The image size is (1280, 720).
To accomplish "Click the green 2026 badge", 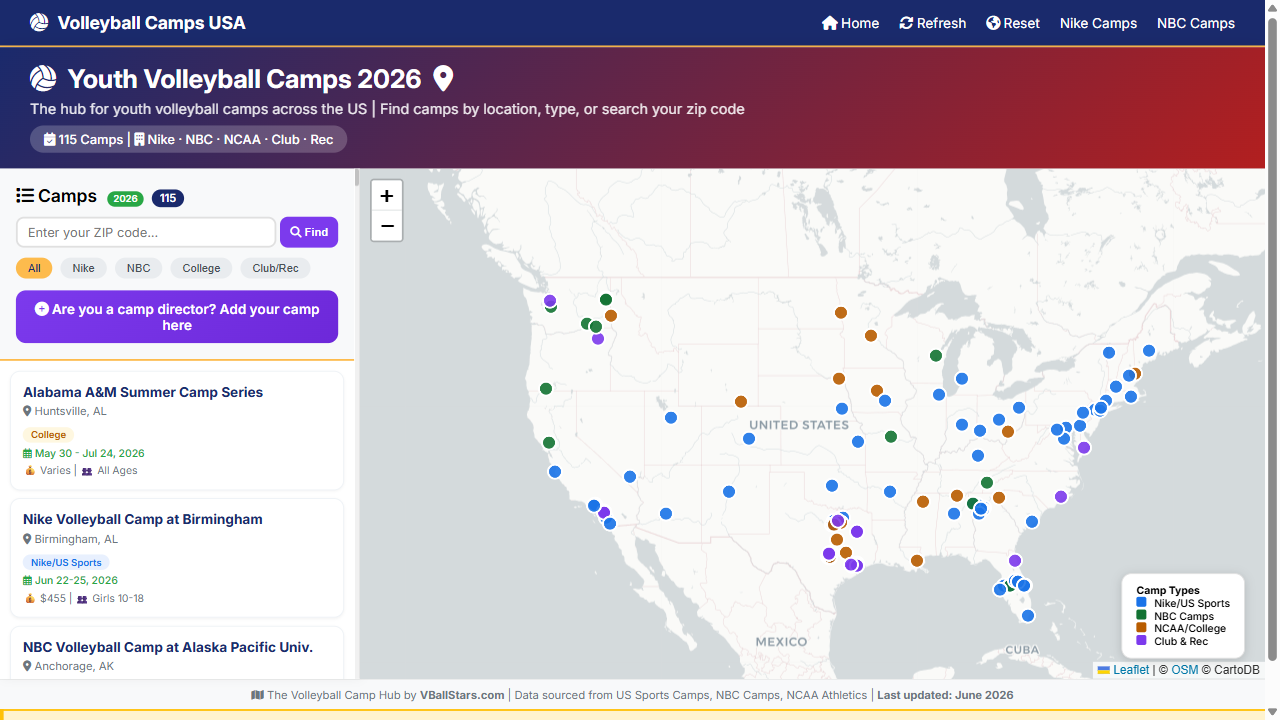I will click(126, 198).
